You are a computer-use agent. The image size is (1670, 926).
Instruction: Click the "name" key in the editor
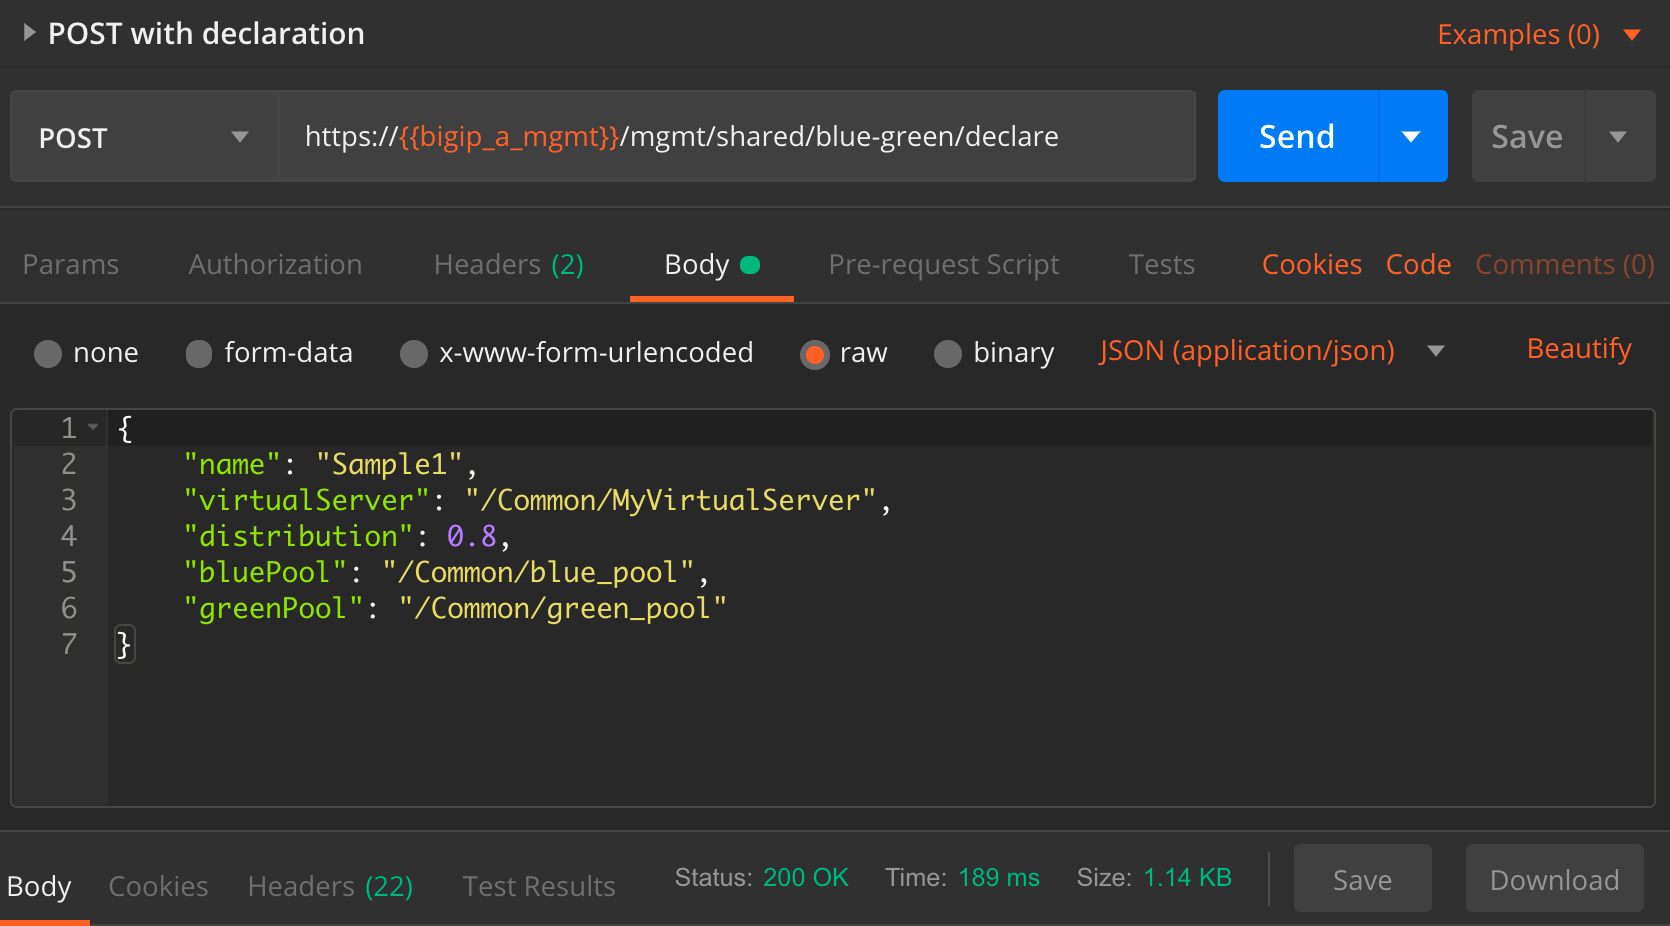point(232,465)
